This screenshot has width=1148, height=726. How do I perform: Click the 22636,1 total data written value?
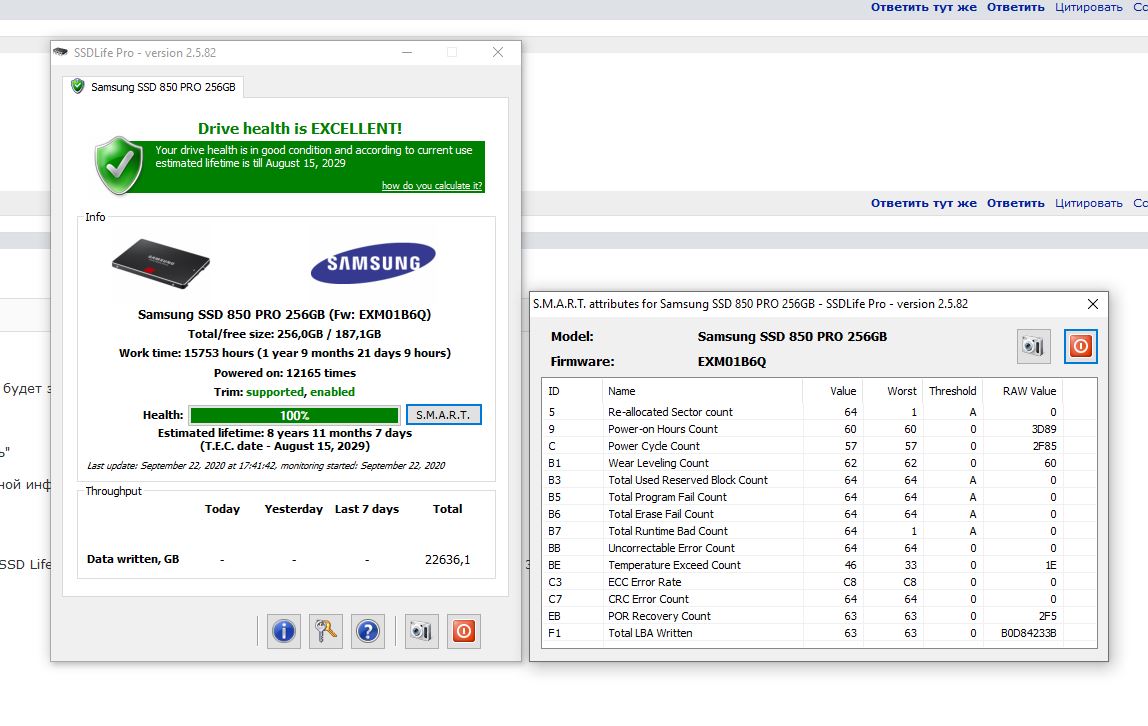click(447, 560)
